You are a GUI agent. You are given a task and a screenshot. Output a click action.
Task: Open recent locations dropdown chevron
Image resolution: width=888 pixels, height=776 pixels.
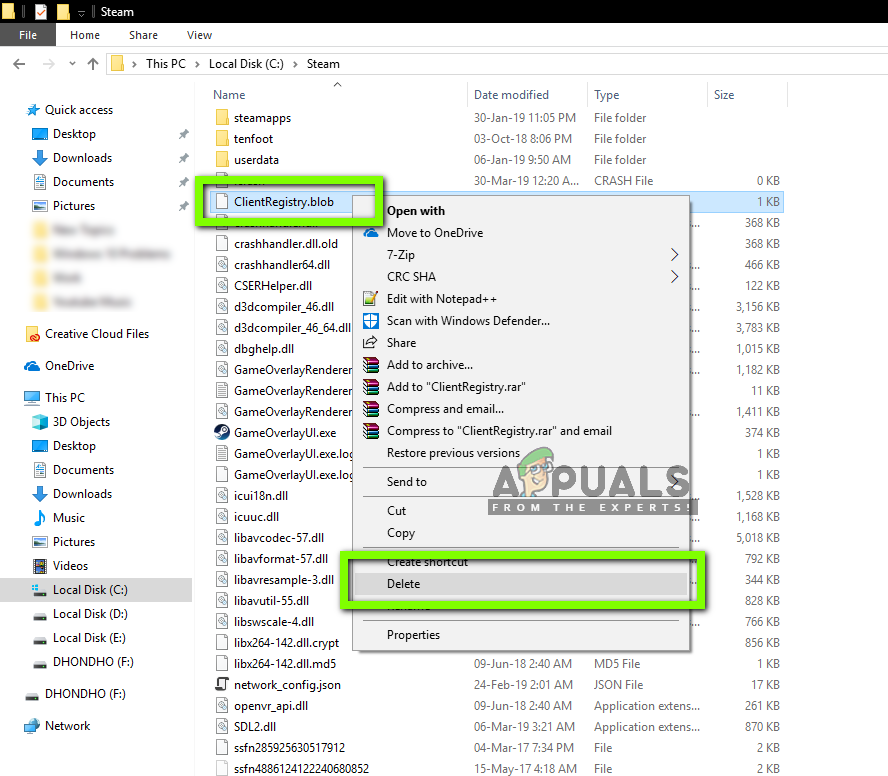72,64
